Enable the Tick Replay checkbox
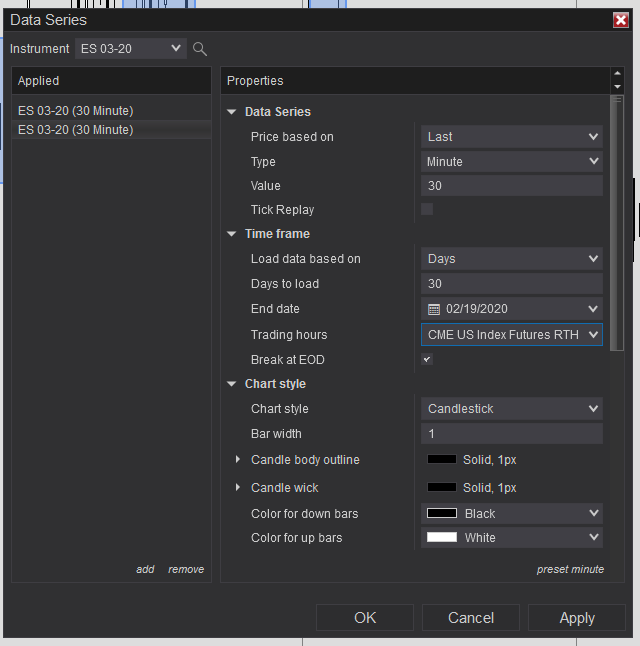The height and width of the screenshot is (646, 640). coord(427,209)
